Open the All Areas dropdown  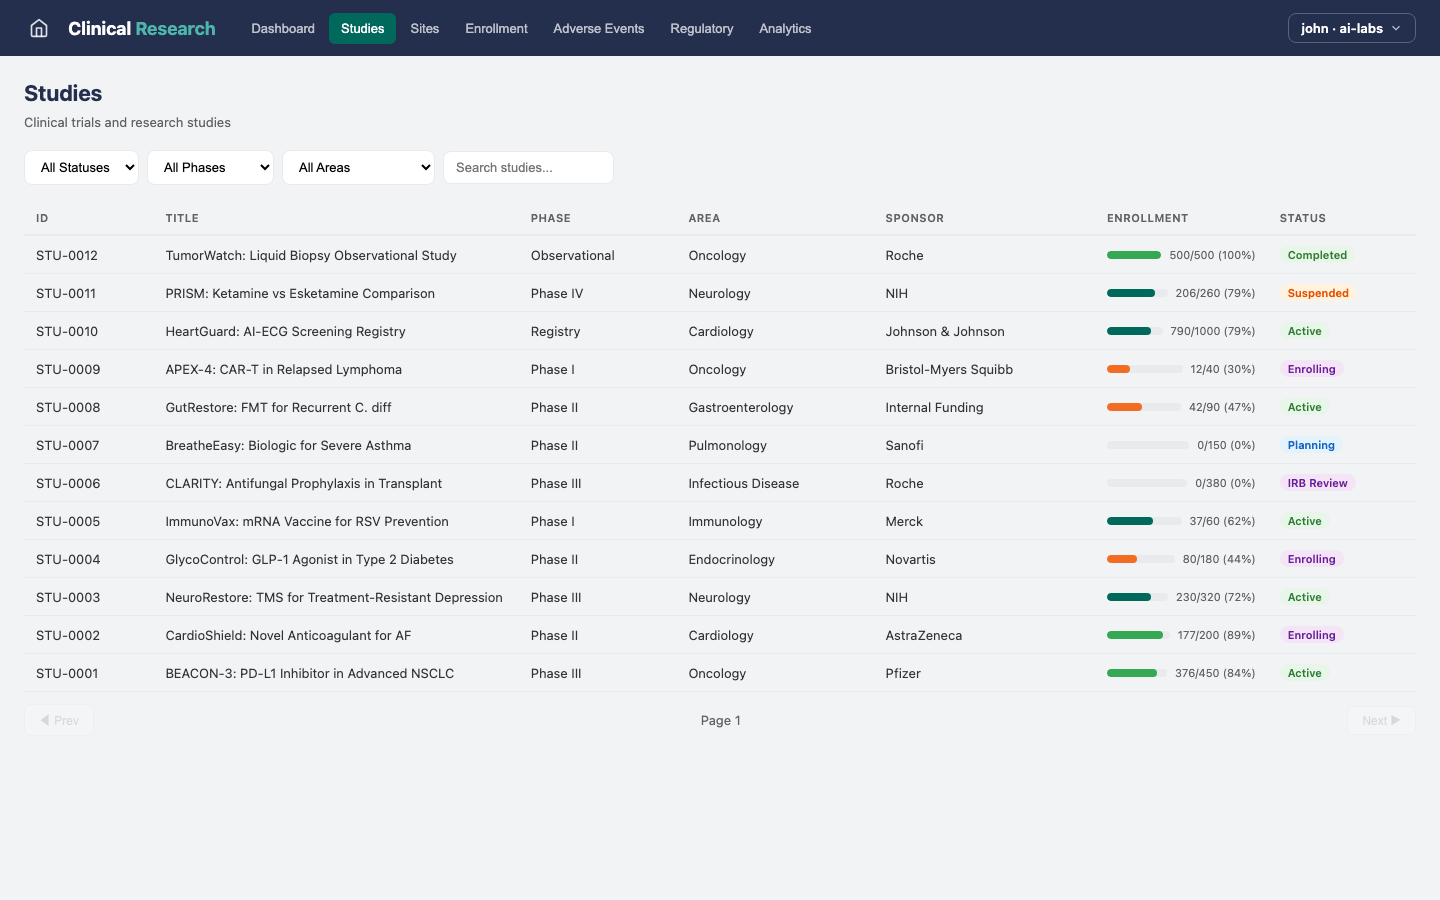coord(358,168)
